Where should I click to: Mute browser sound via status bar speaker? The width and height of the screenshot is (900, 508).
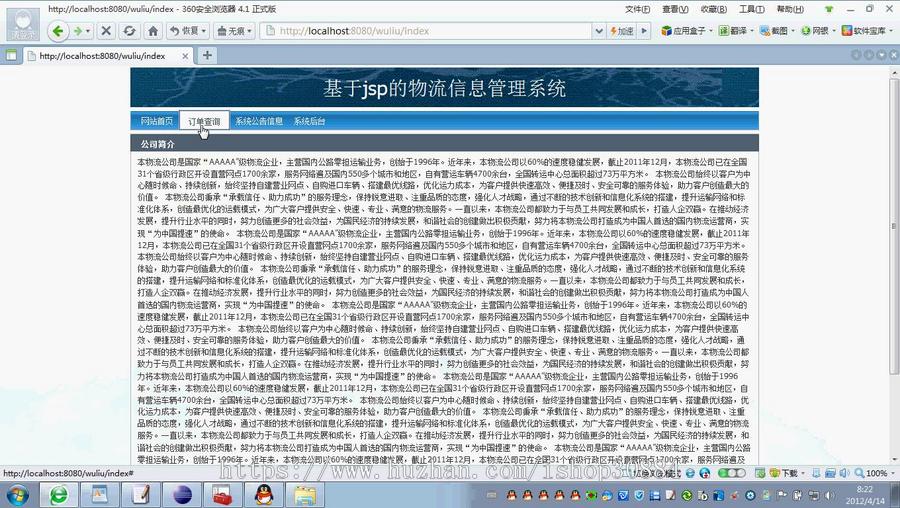[x=844, y=473]
